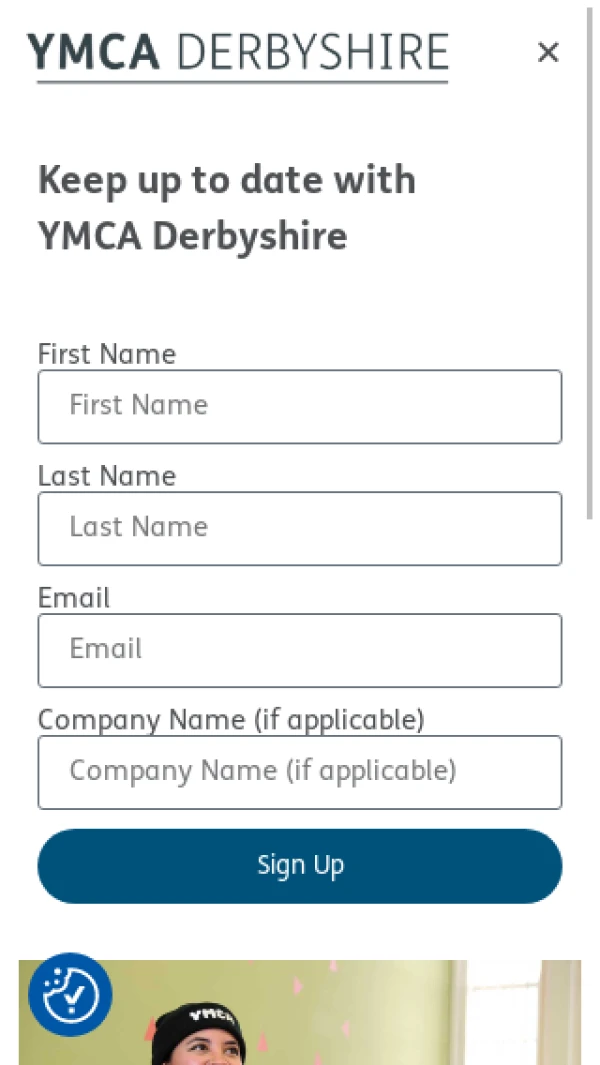Image resolution: width=600 pixels, height=1065 pixels.
Task: Click the bright window in the photo
Action: pyautogui.click(x=505, y=1010)
